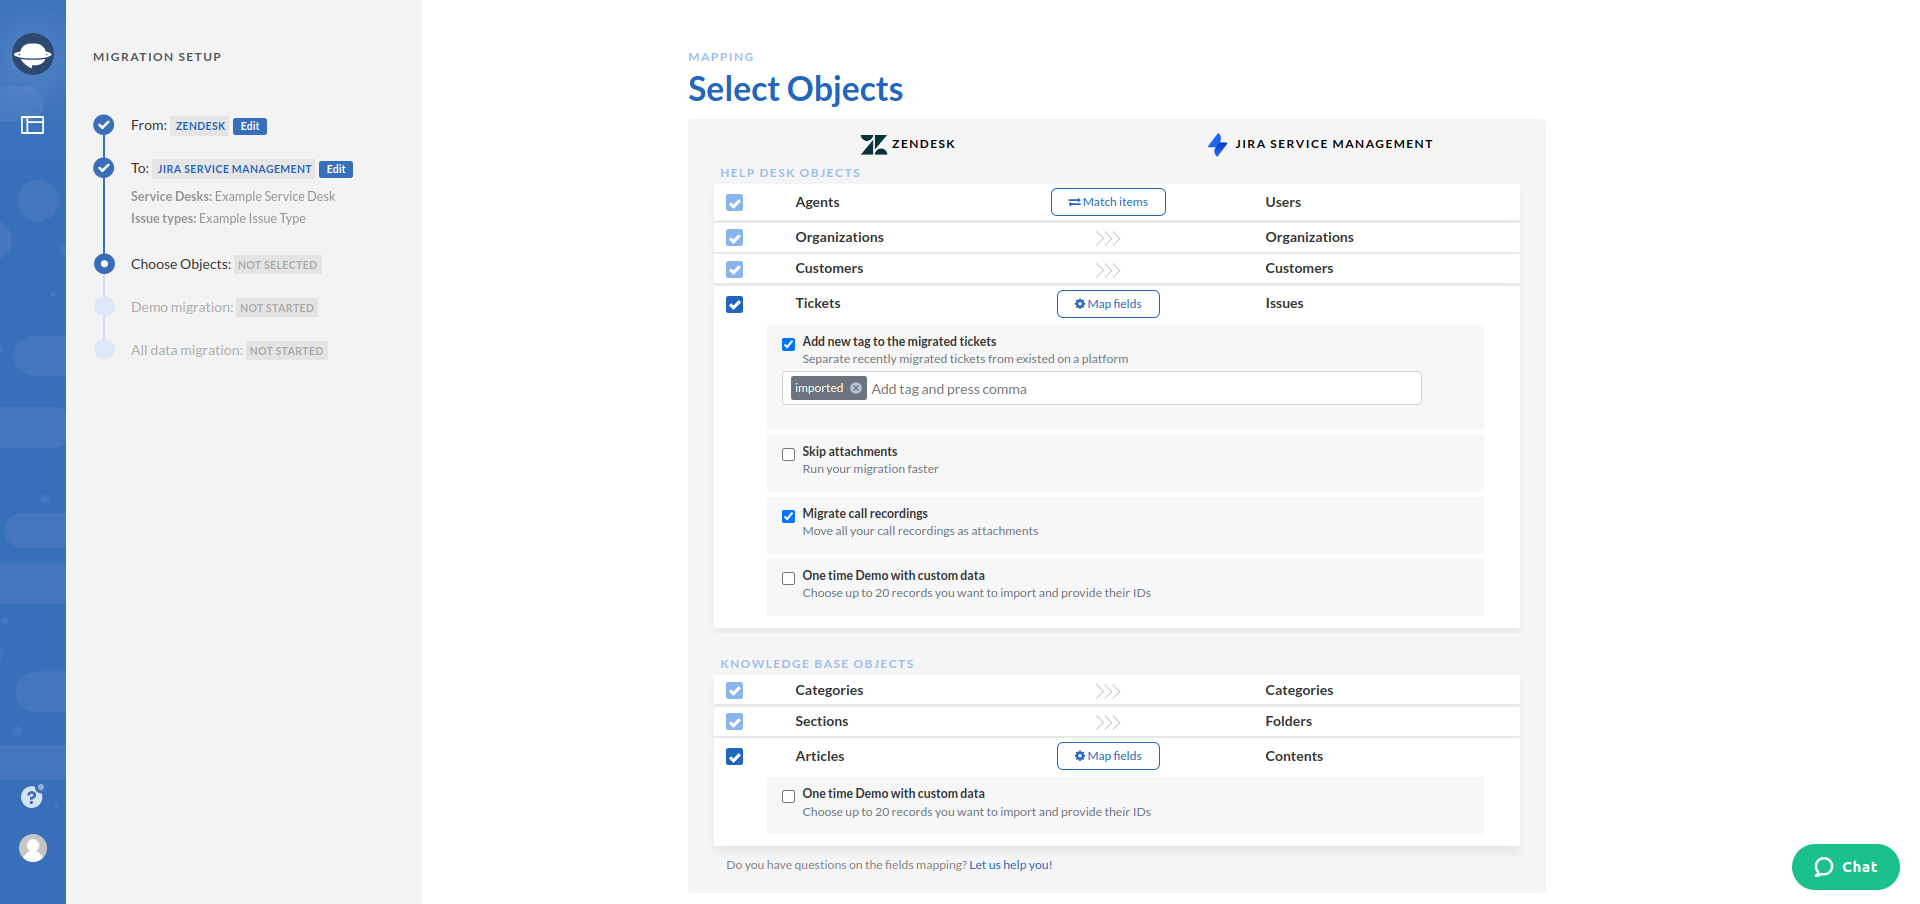Disable 'Add new tag to the migrated tickets'
The image size is (1920, 904).
pyautogui.click(x=789, y=344)
